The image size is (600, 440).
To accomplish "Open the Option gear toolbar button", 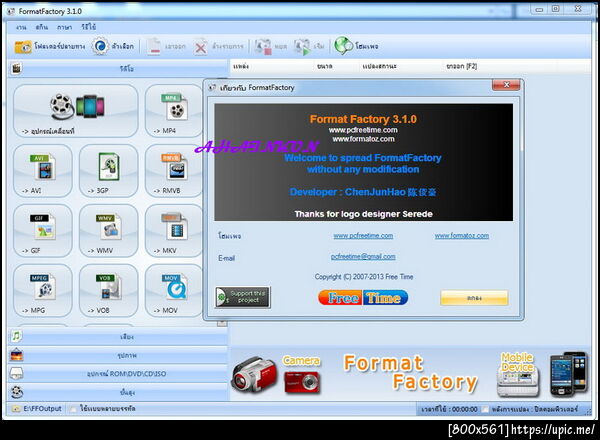I will point(112,46).
